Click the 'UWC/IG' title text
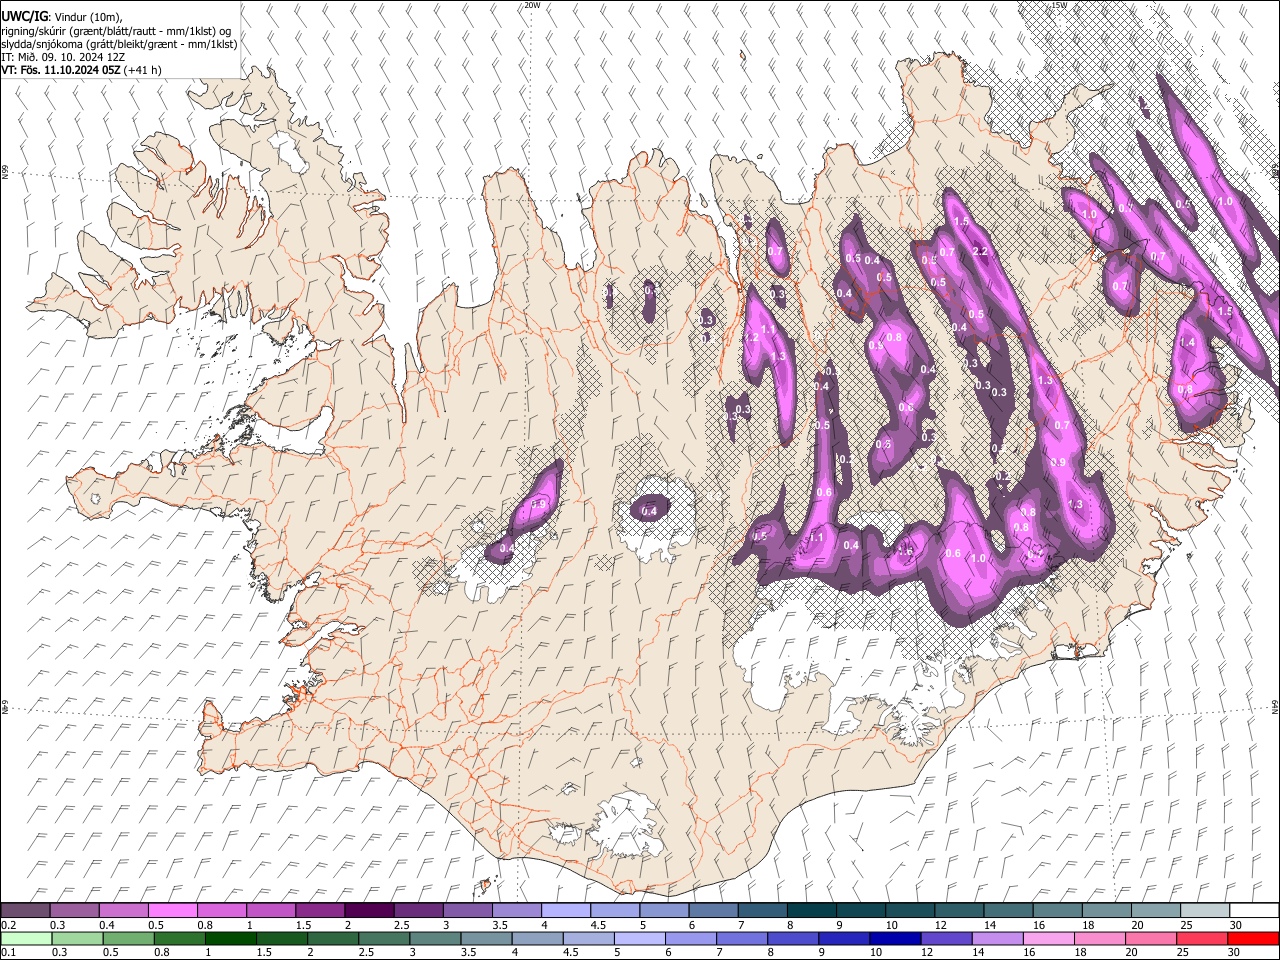1280x960 pixels. click(x=23, y=17)
